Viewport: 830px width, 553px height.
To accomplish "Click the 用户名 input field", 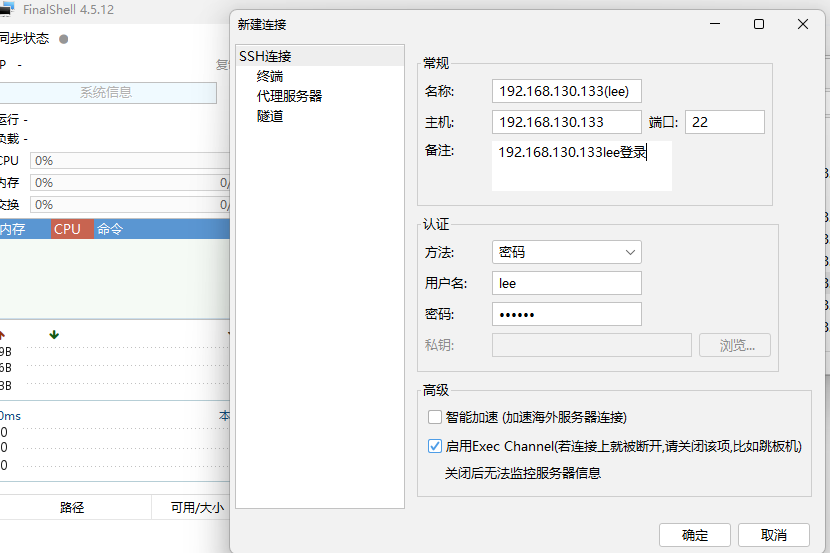I will pos(566,283).
